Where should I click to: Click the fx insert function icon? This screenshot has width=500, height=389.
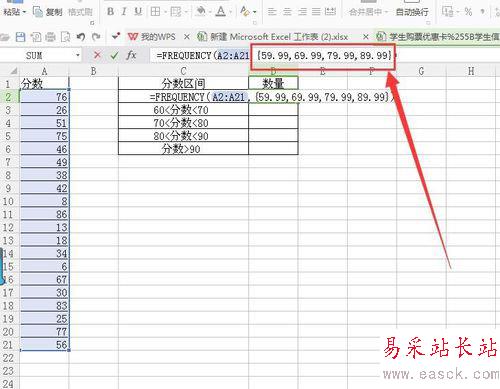[x=131, y=55]
